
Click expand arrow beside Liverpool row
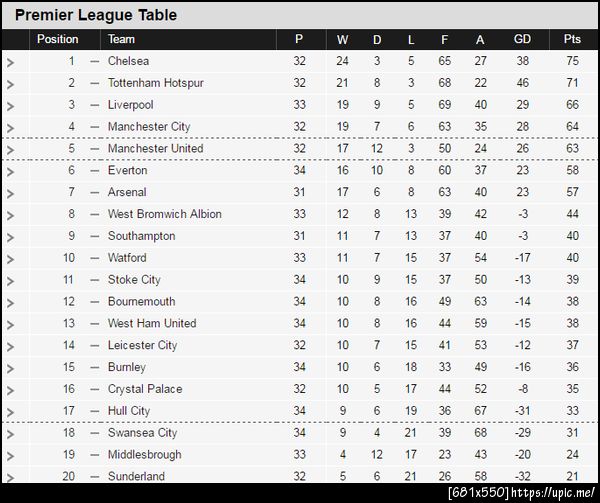click(11, 106)
